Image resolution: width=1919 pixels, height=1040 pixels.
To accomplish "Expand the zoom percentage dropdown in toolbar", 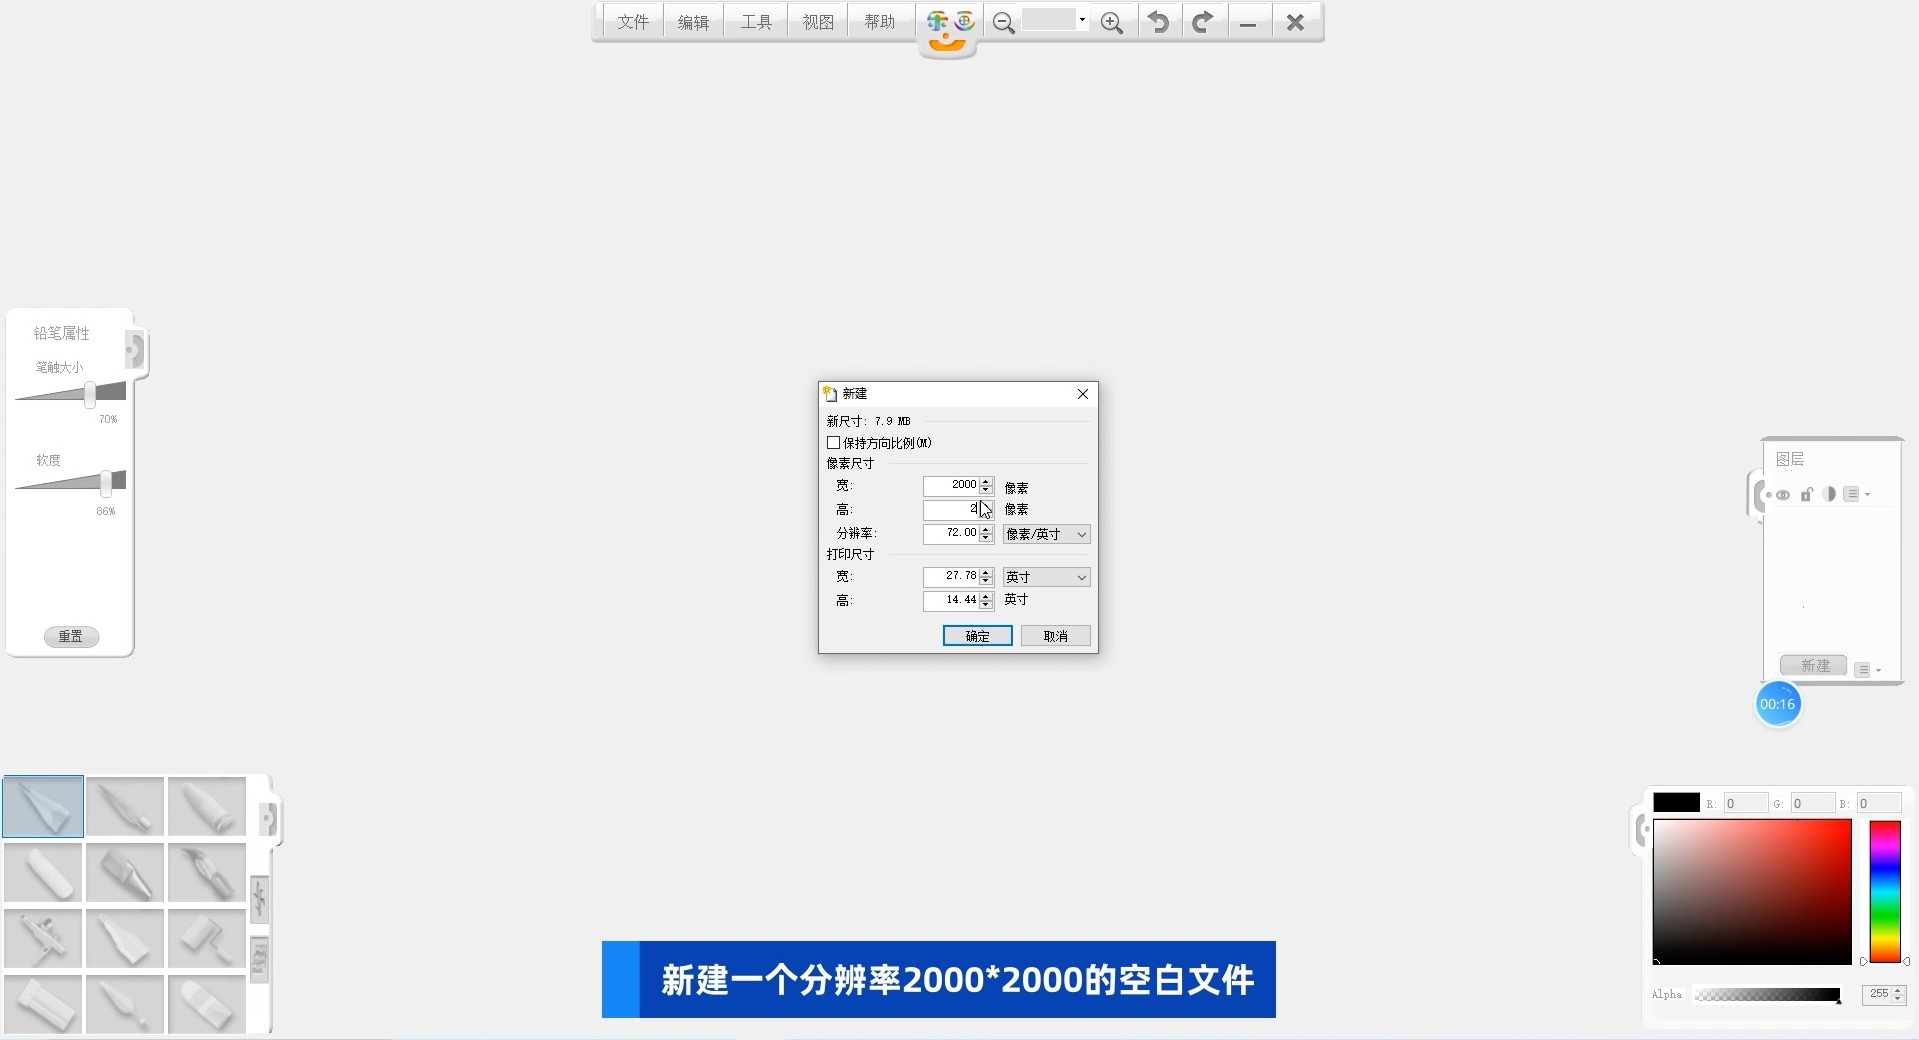I will (1081, 20).
